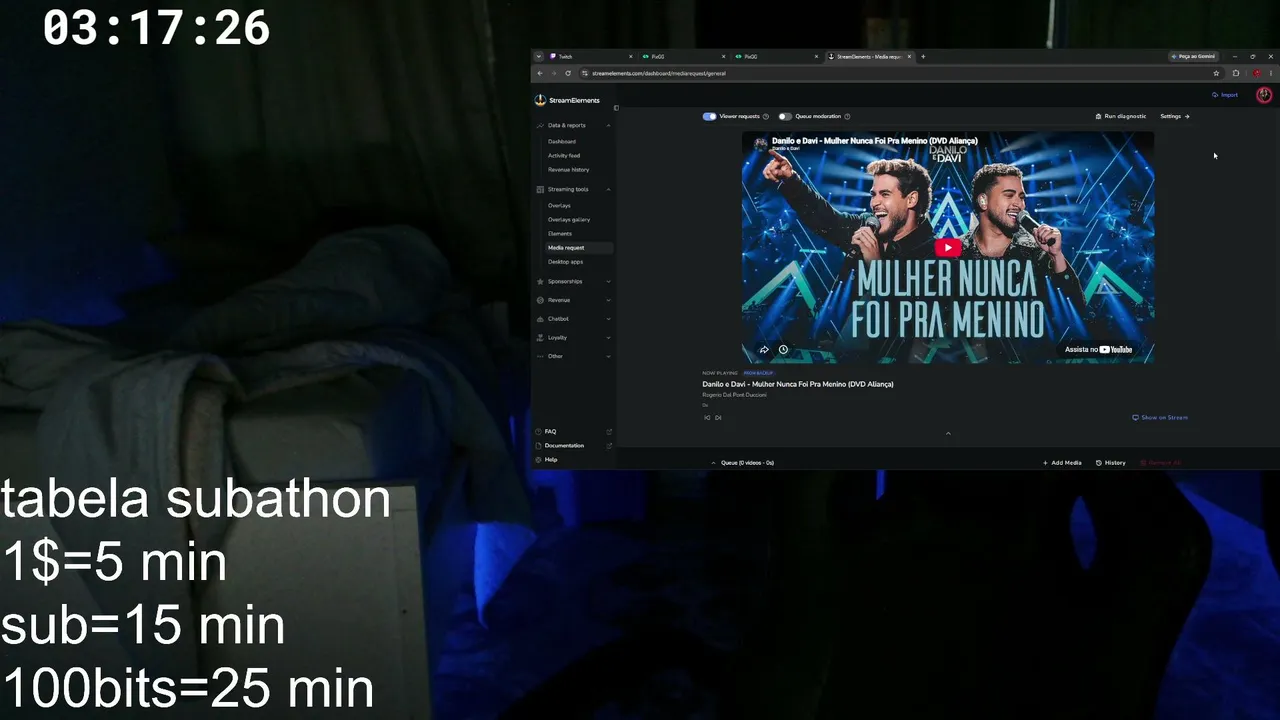Click the help icon next to Viewer requests
The image size is (1280, 720).
coord(766,116)
